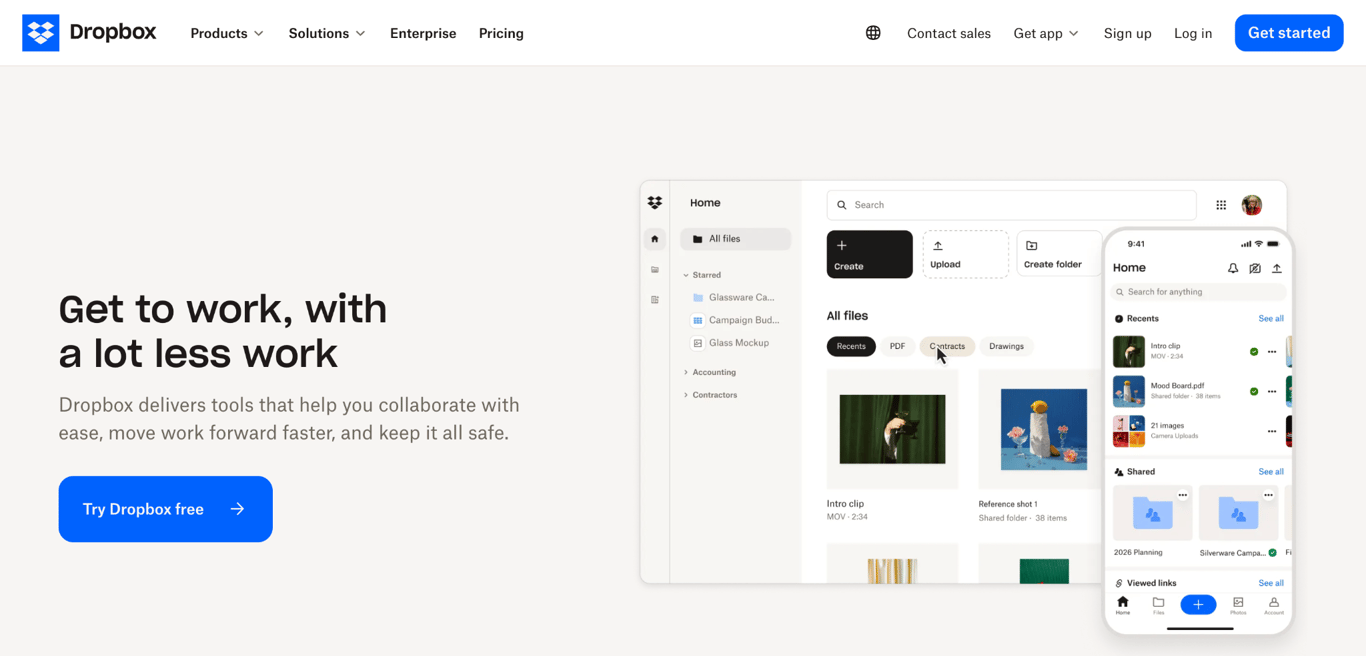
Task: Click the Create button in the mockup
Action: pos(869,254)
